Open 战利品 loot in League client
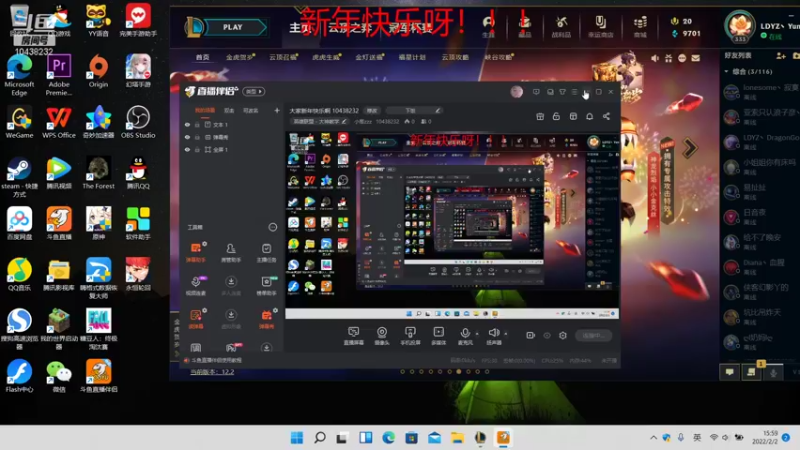 point(561,27)
